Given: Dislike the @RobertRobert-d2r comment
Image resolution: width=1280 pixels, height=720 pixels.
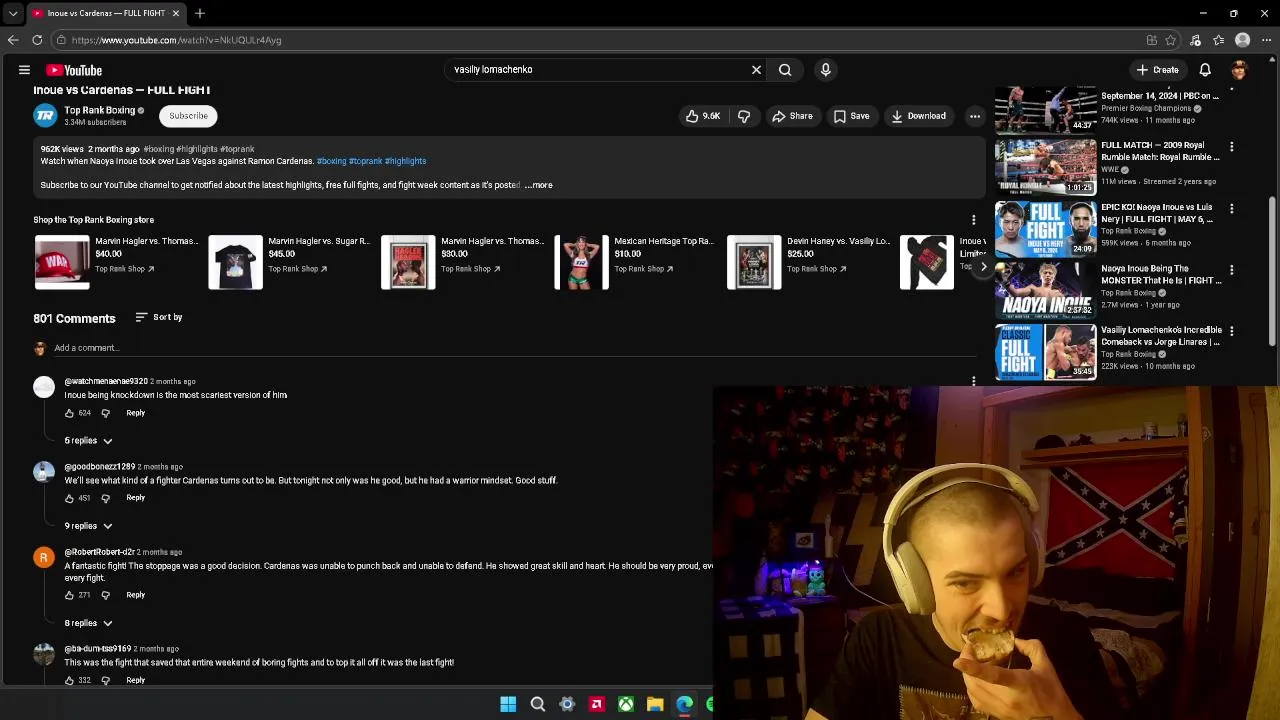Looking at the screenshot, I should pyautogui.click(x=105, y=595).
